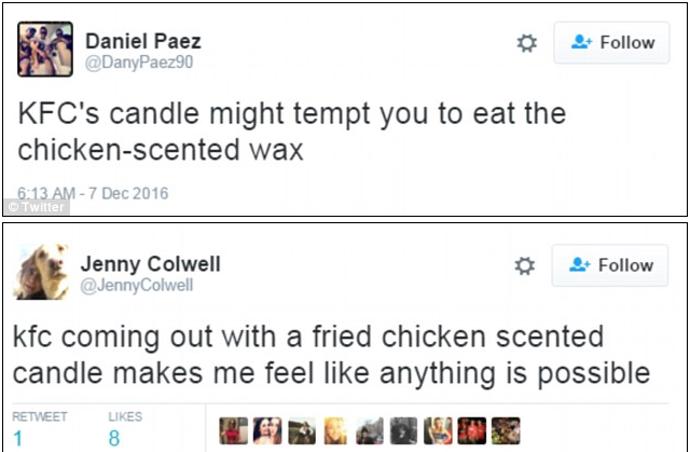Open gear settings on Daniel Paez's tweet

(526, 43)
